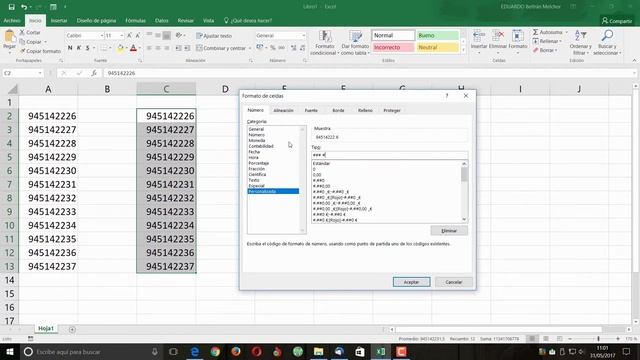Open the Fórmulas ribbon tab
The height and width of the screenshot is (360, 640).
(136, 20)
